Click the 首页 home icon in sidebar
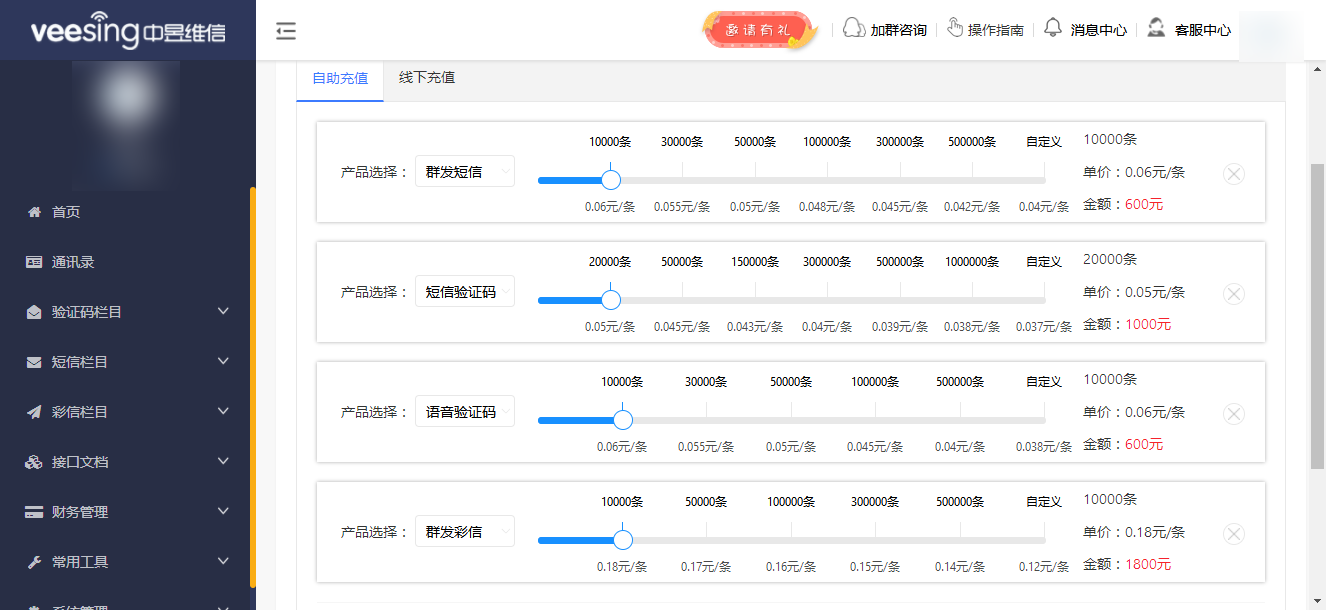Viewport: 1326px width, 610px height. coord(37,211)
